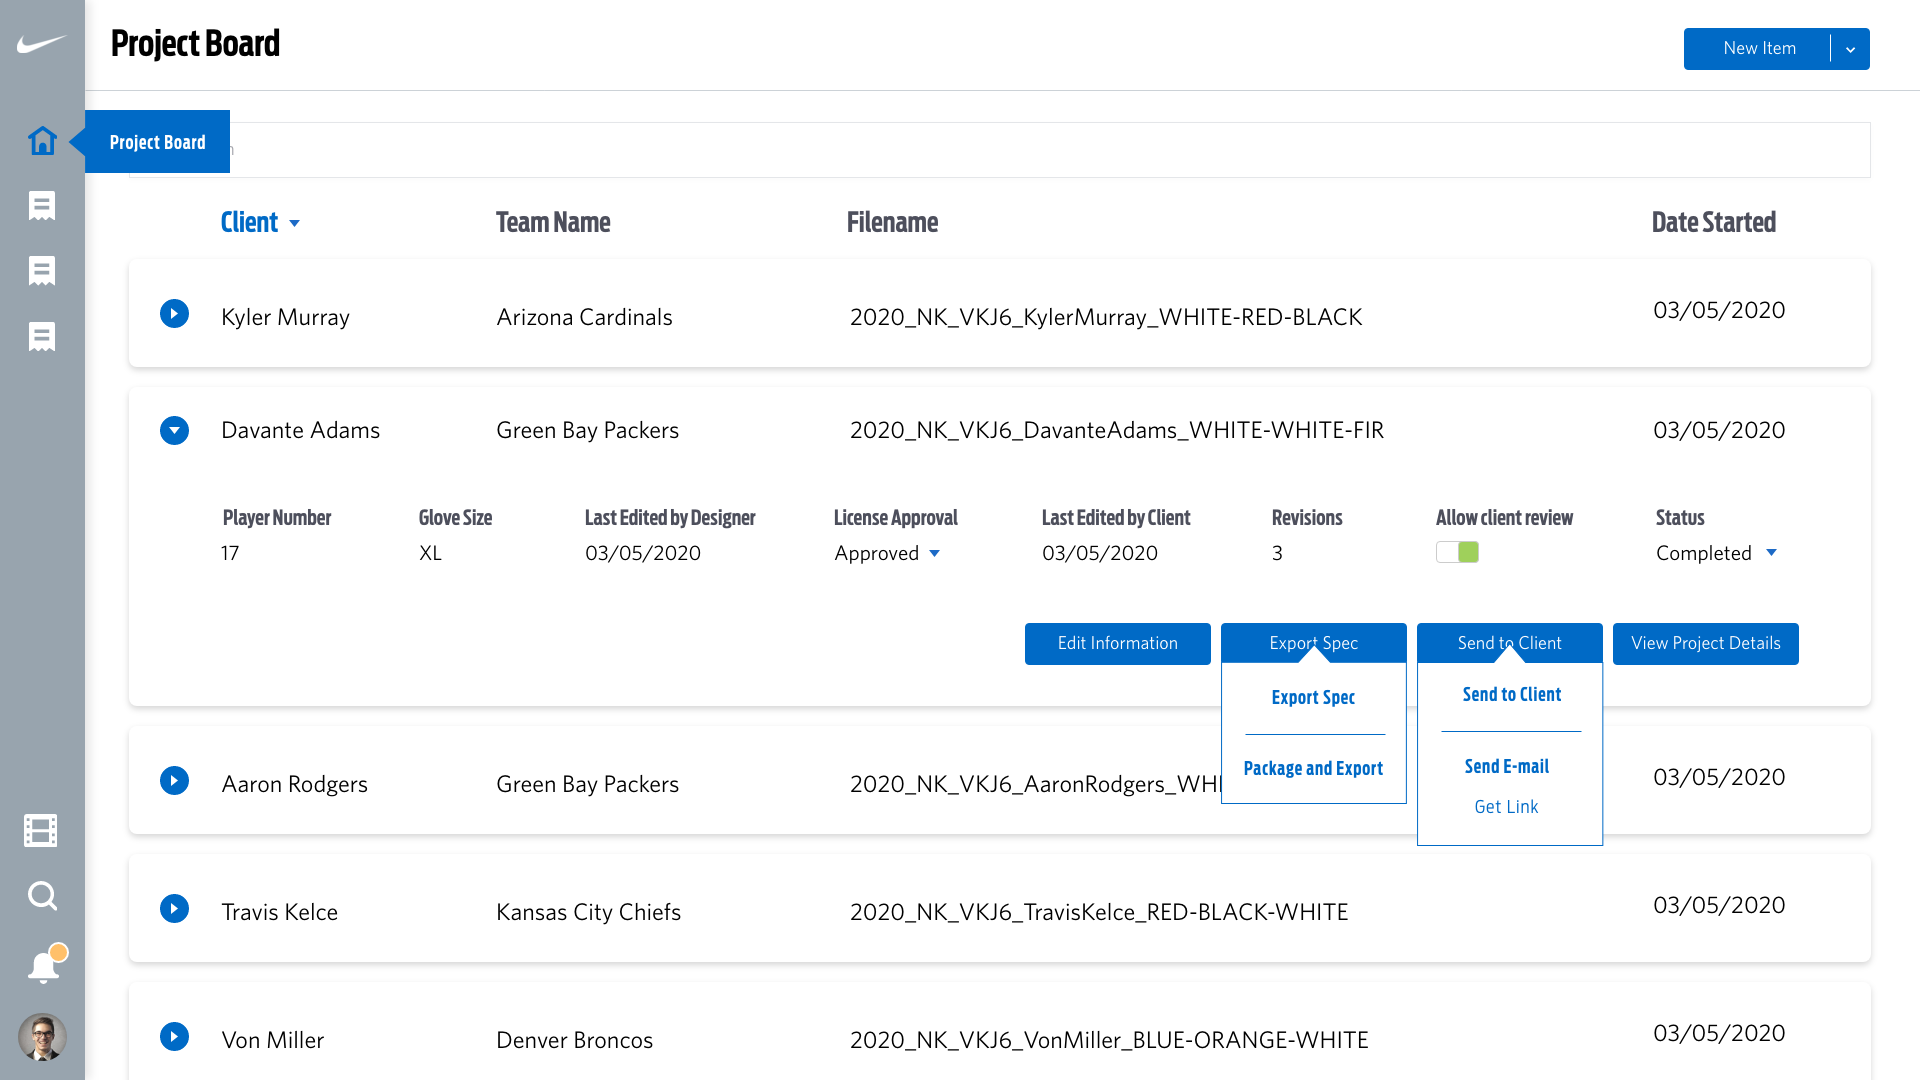Open the New Item dropdown arrow
Image resolution: width=1920 pixels, height=1080 pixels.
(1850, 49)
